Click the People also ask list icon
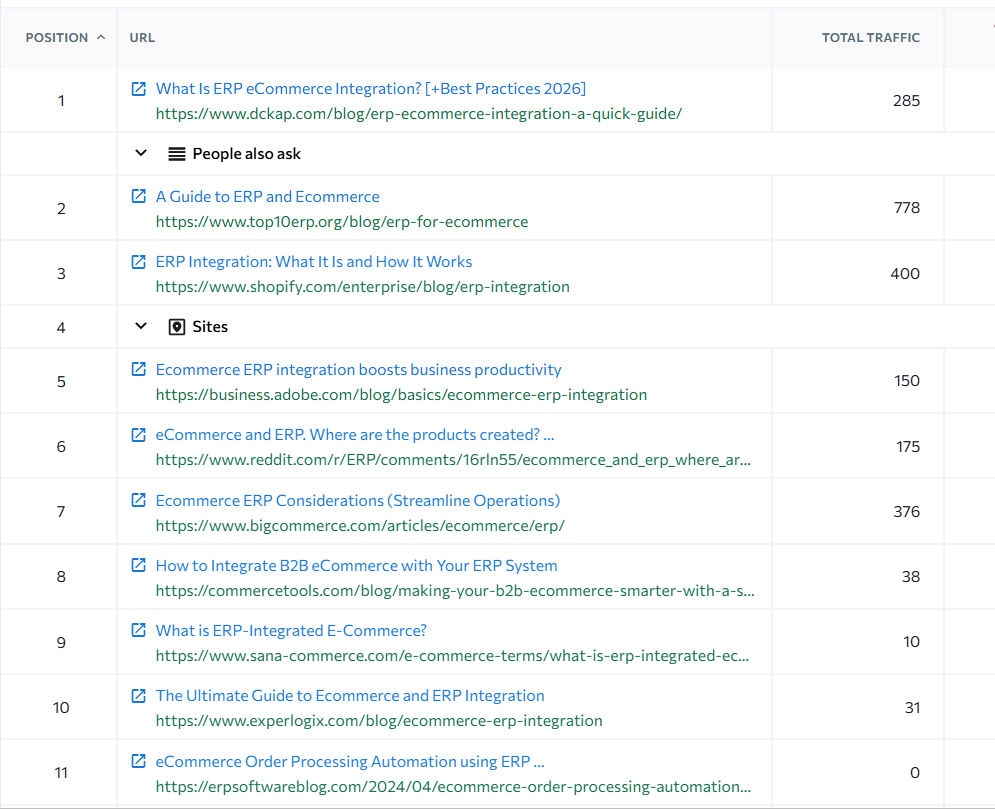995x809 pixels. tap(177, 154)
